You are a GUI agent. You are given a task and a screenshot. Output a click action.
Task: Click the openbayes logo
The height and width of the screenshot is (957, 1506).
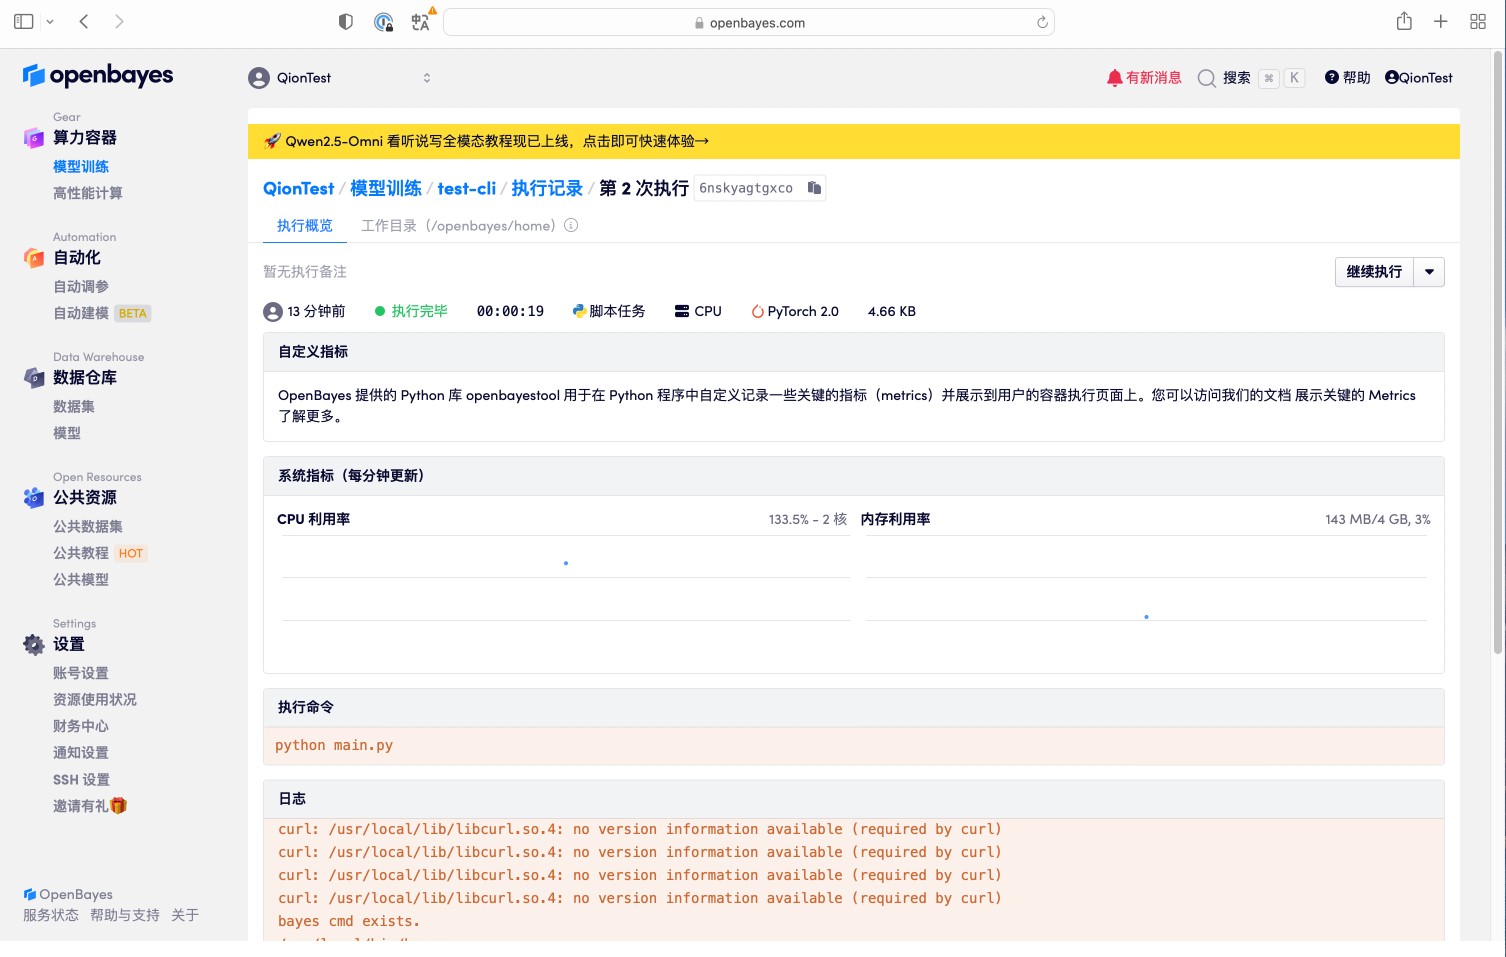pos(98,76)
